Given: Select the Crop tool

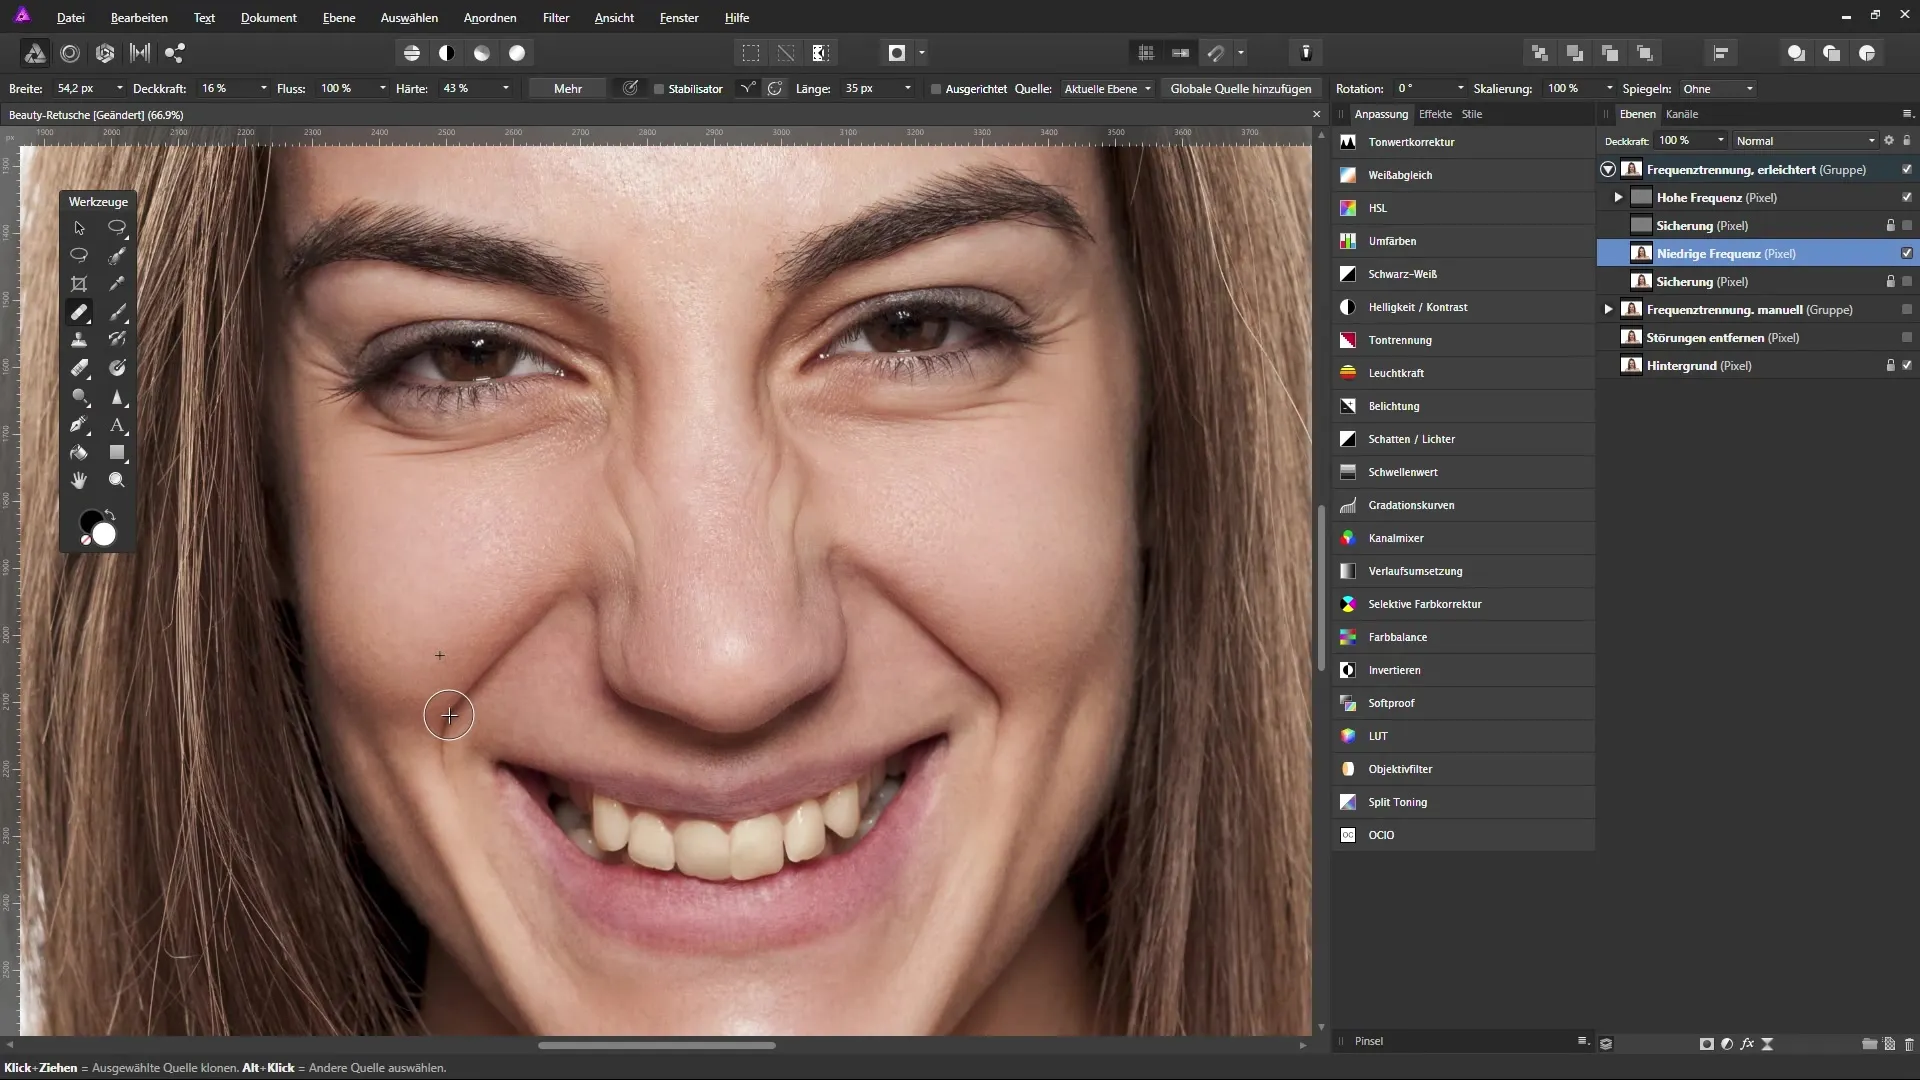Looking at the screenshot, I should coord(79,284).
